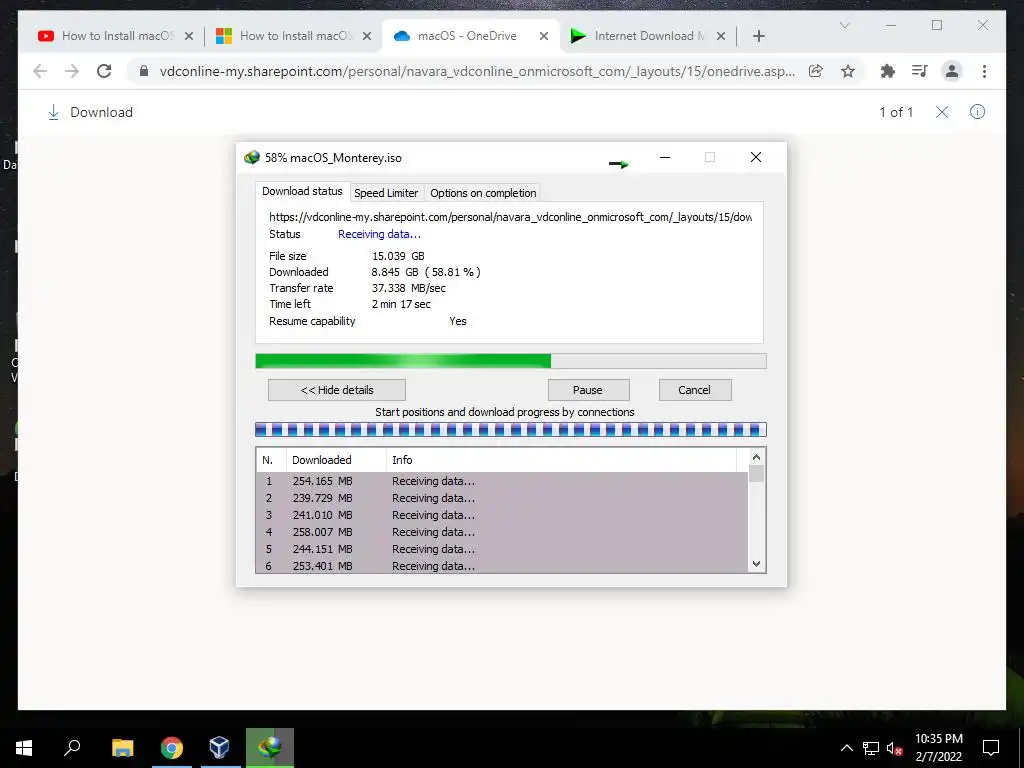This screenshot has width=1024, height=768.
Task: Click the Downloaded column header
Action: pos(336,460)
